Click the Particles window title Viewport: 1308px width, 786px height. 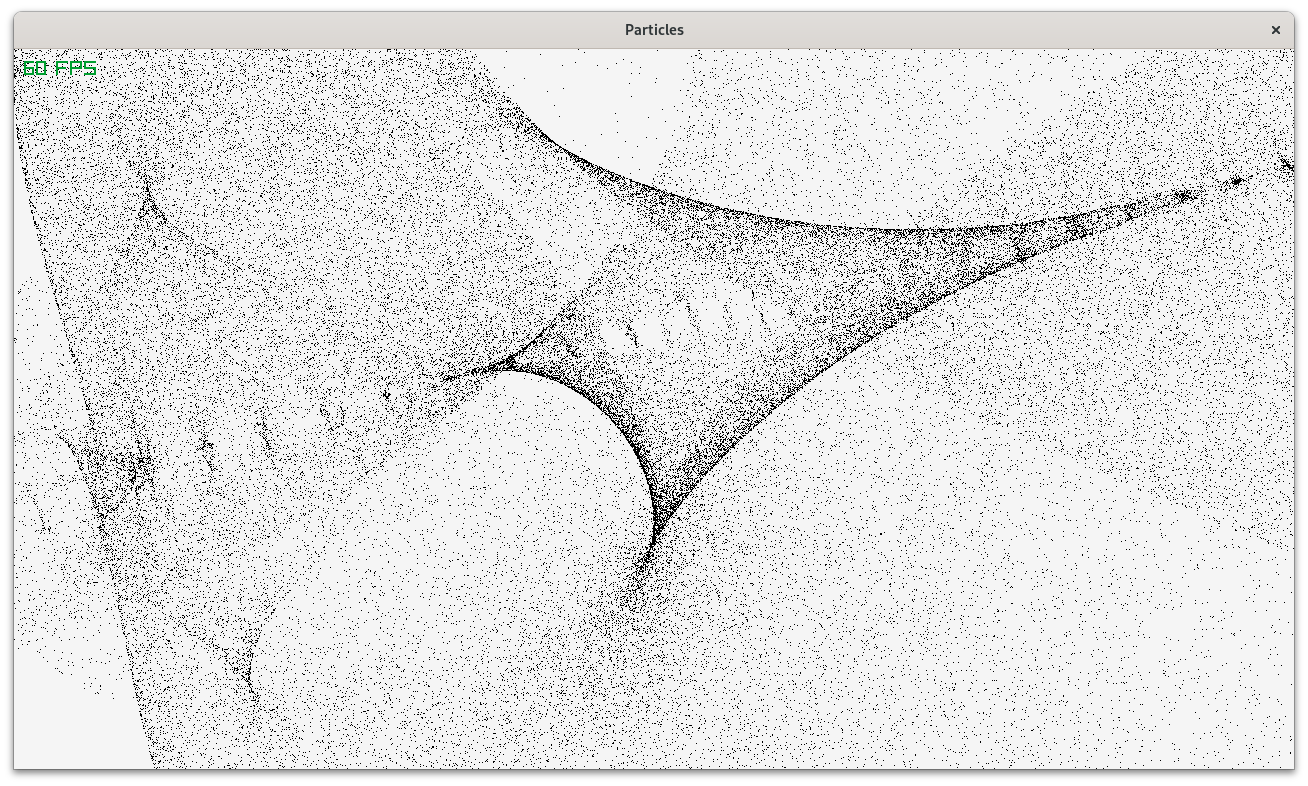pos(654,30)
